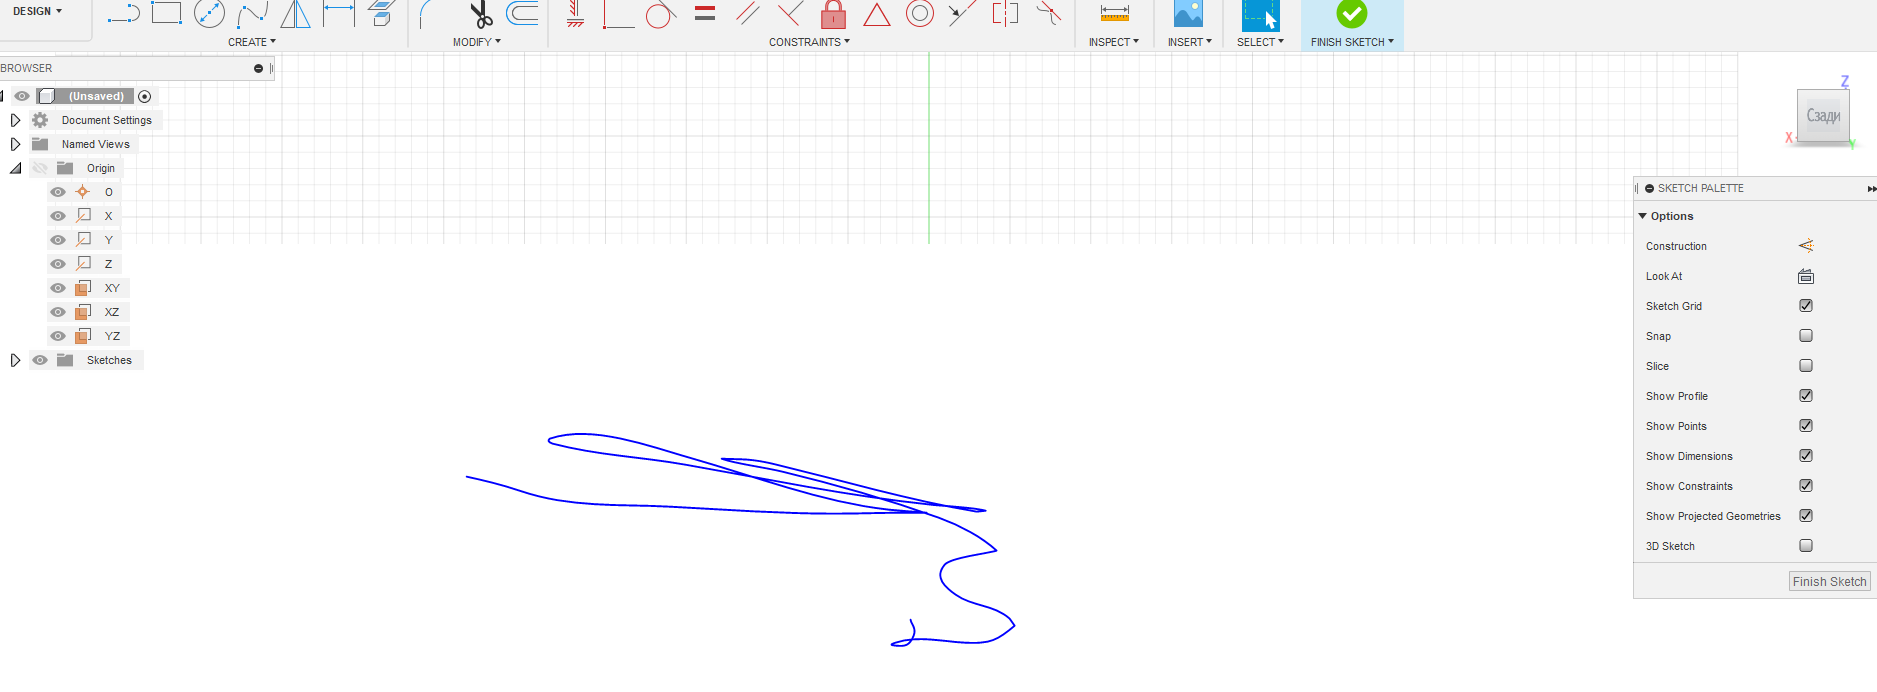The height and width of the screenshot is (692, 1877).
Task: Apply the Coincident constraint
Action: 618,14
